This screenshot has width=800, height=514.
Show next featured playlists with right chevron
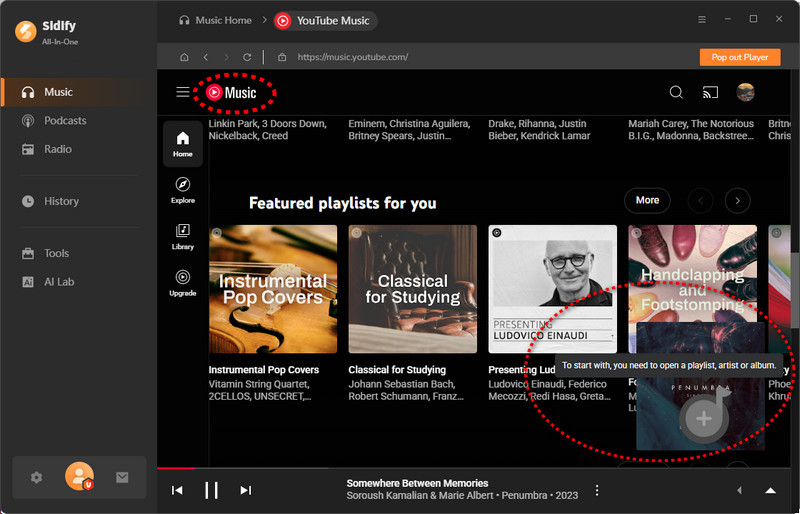737,201
